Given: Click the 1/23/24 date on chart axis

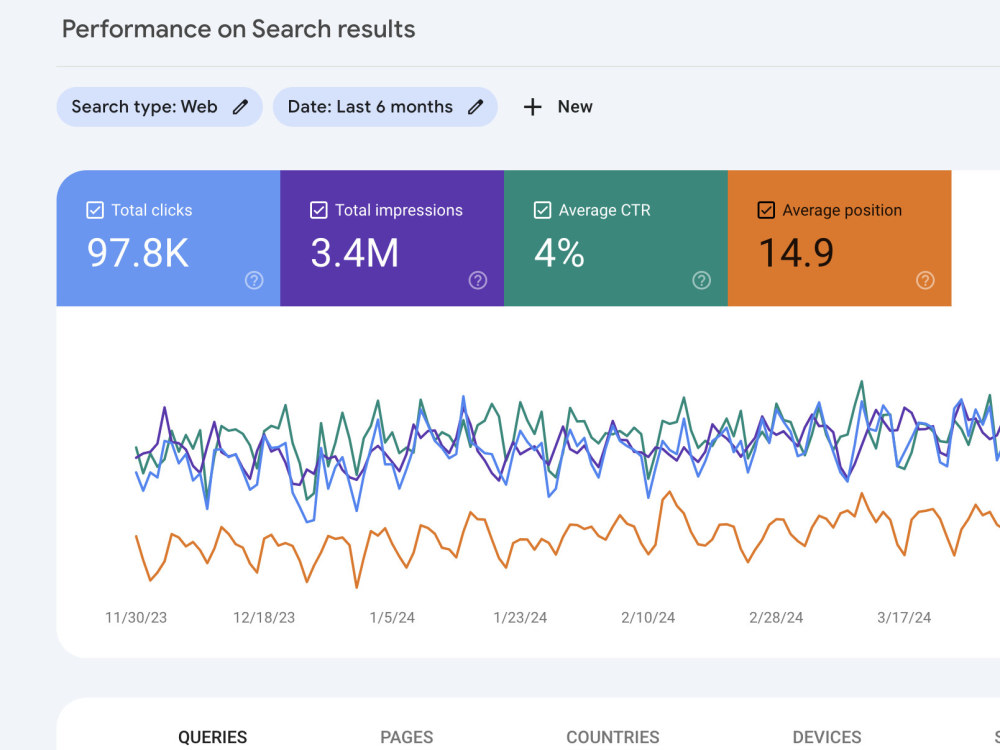Looking at the screenshot, I should click(x=520, y=617).
